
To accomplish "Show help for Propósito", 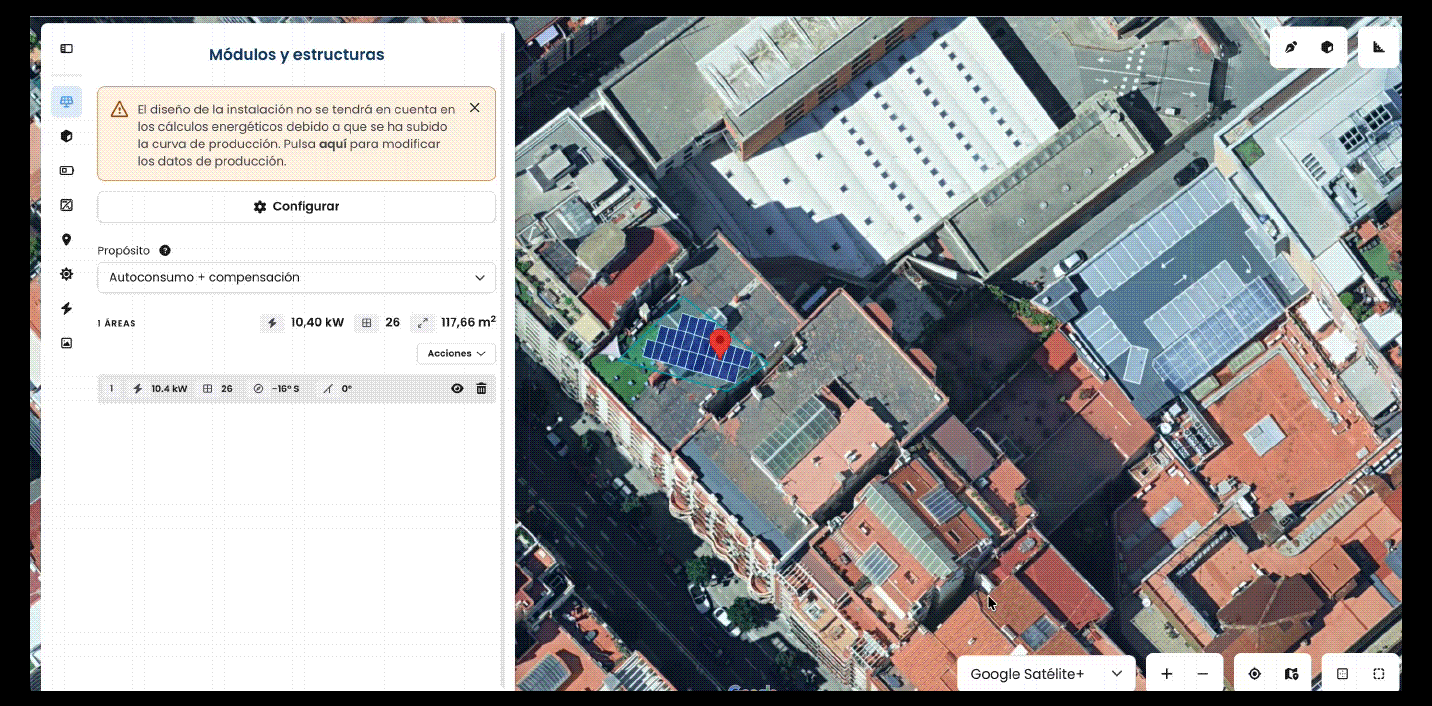I will coord(165,251).
